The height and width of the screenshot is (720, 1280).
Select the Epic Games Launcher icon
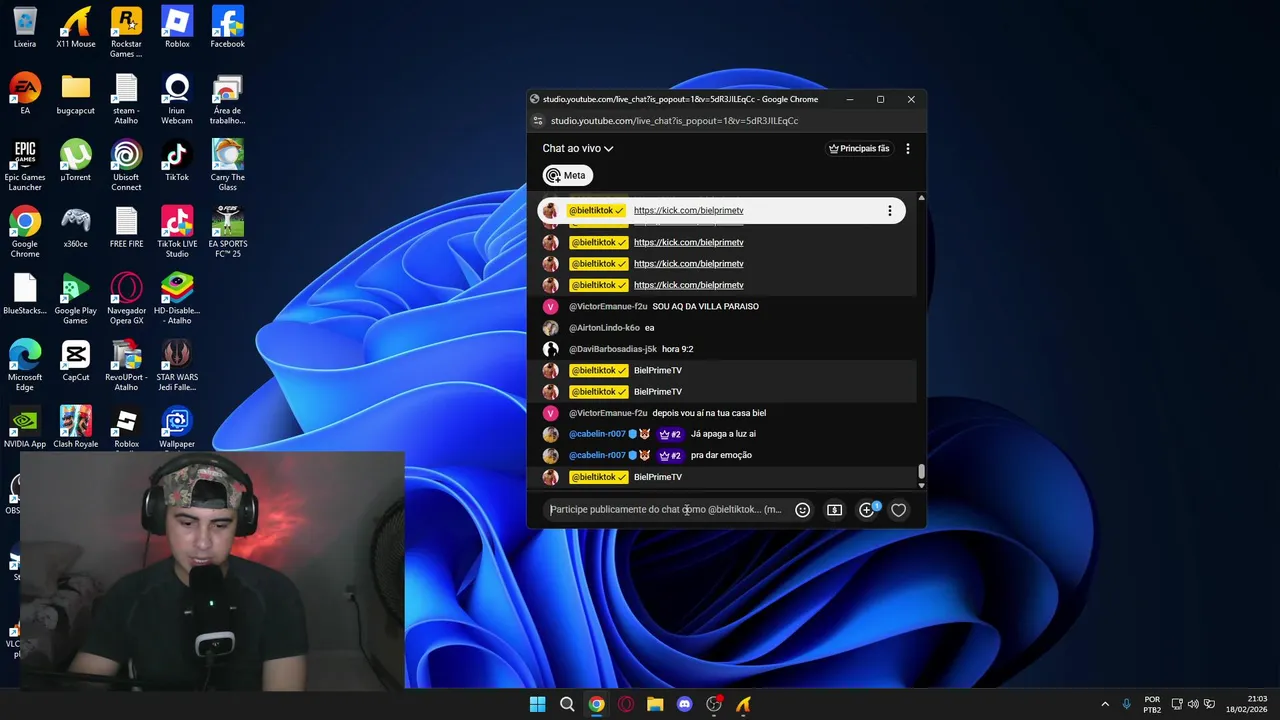pyautogui.click(x=25, y=166)
